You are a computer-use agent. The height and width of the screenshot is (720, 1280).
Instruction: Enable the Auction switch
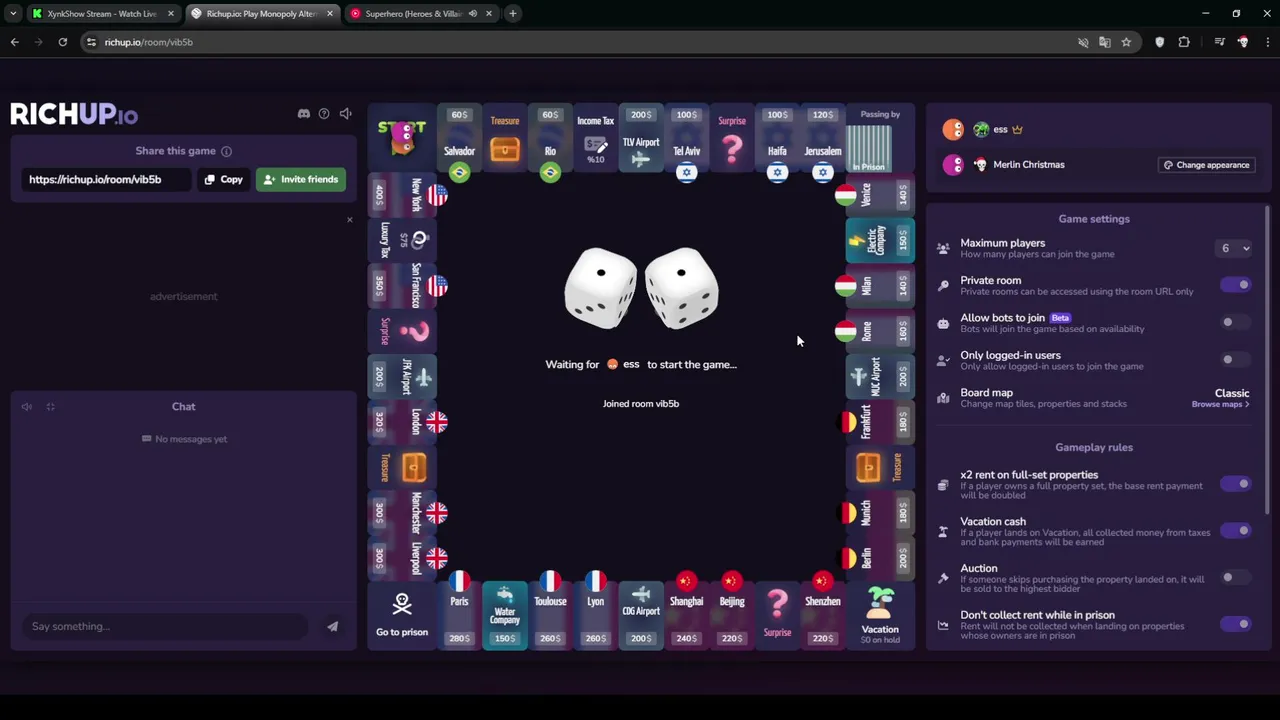(x=1236, y=577)
